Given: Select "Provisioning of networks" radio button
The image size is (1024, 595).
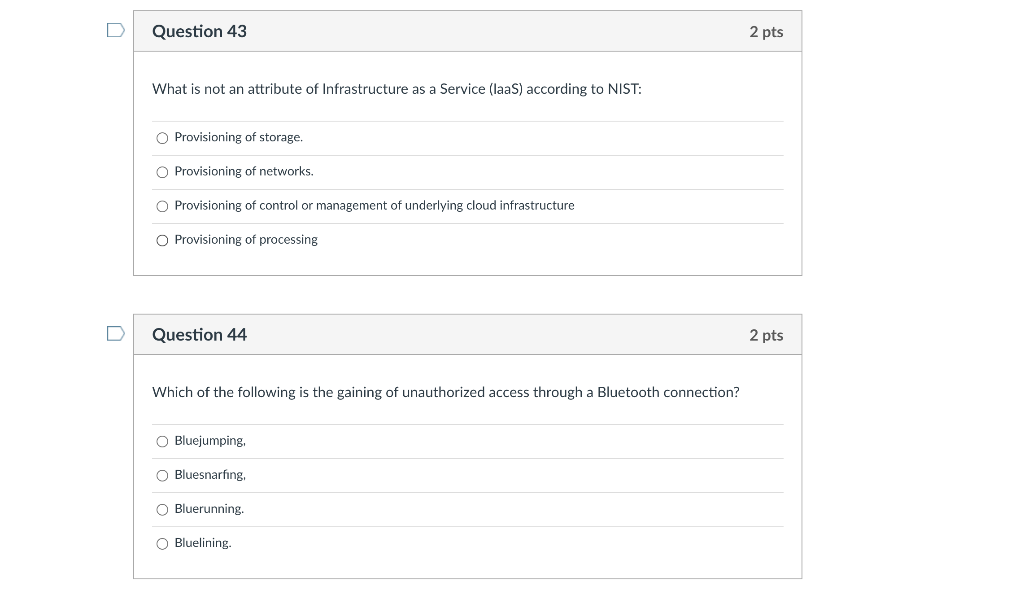Looking at the screenshot, I should (x=162, y=171).
